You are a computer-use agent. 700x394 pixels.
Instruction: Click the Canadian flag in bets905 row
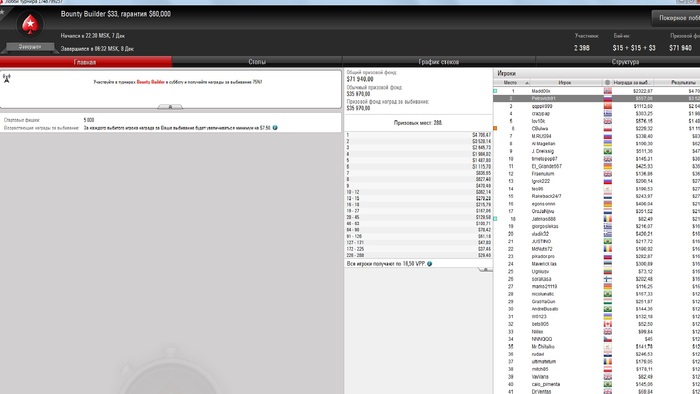(607, 324)
